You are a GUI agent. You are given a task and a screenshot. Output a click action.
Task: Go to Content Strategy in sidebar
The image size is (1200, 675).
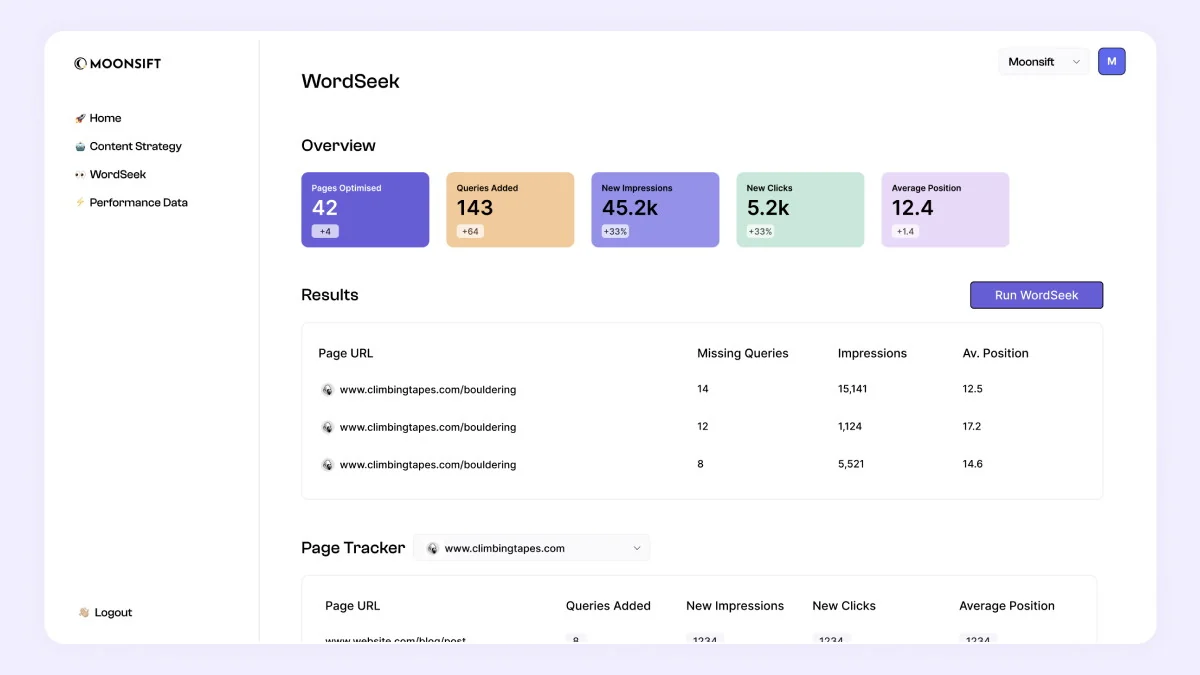[x=128, y=146]
